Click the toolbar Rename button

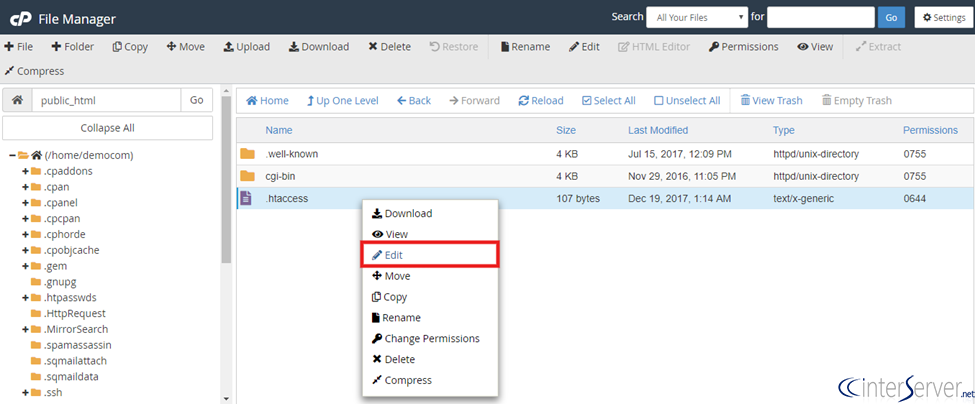[x=525, y=47]
